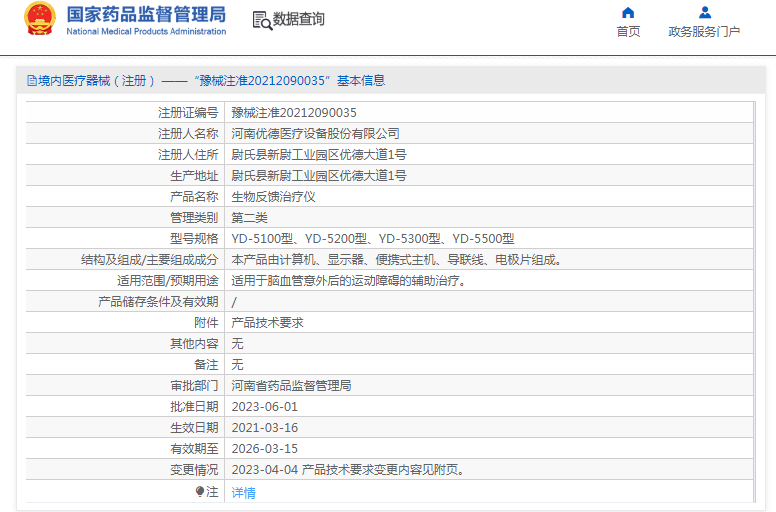The image size is (776, 512).
Task: Select model specs YD-5100型 row value
Action: 373,239
